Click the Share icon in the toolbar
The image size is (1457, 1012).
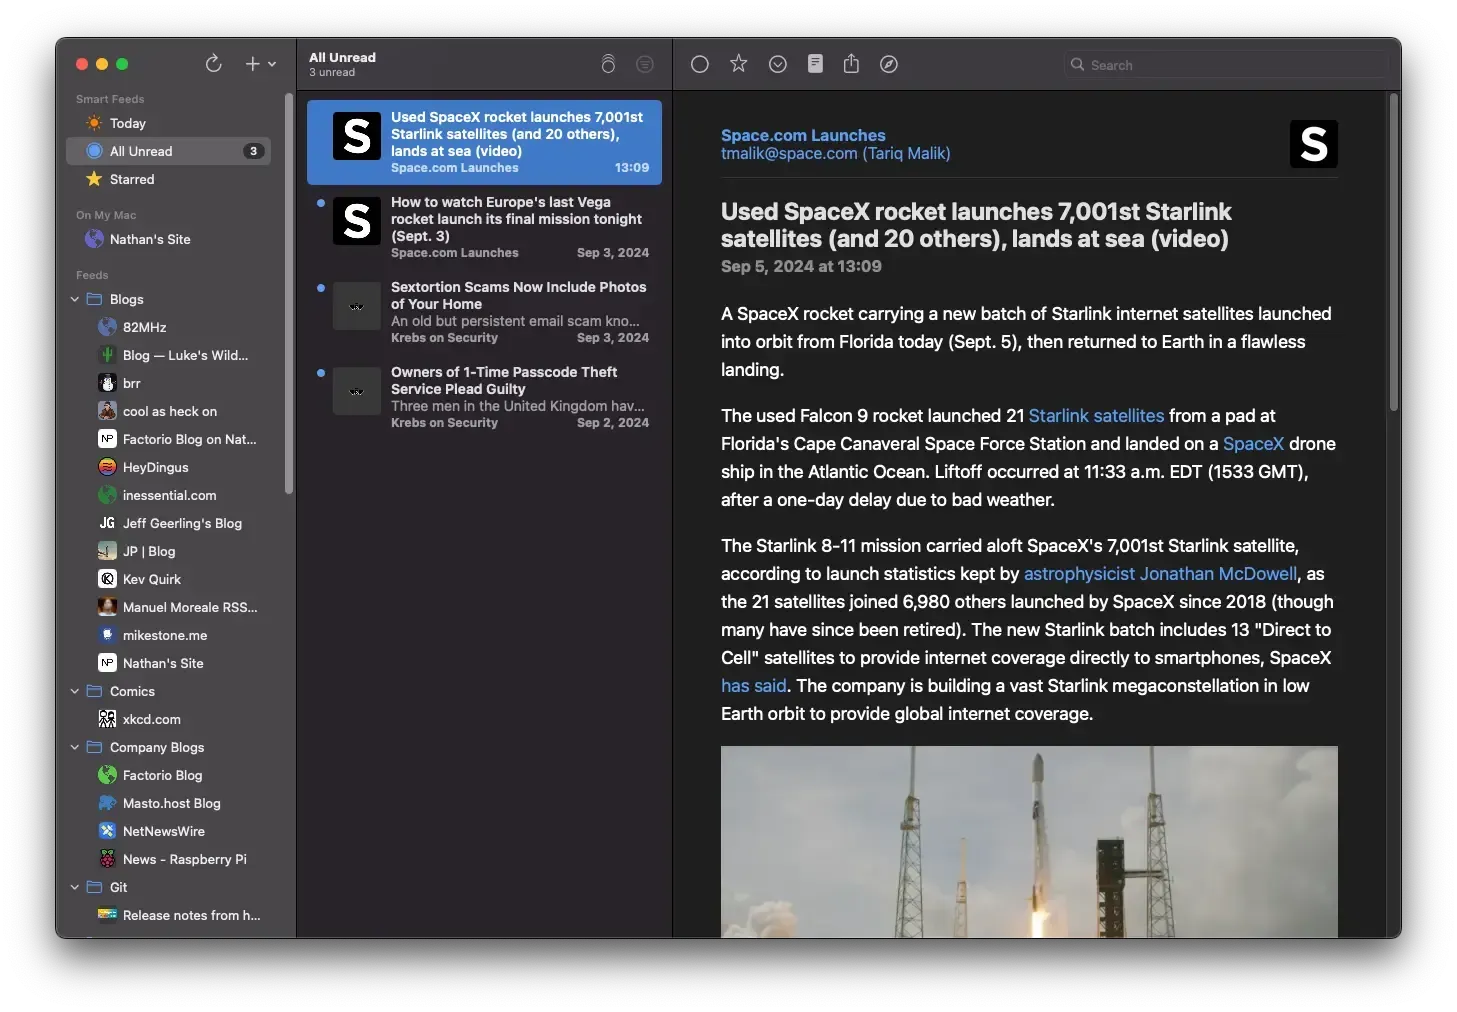(x=851, y=64)
